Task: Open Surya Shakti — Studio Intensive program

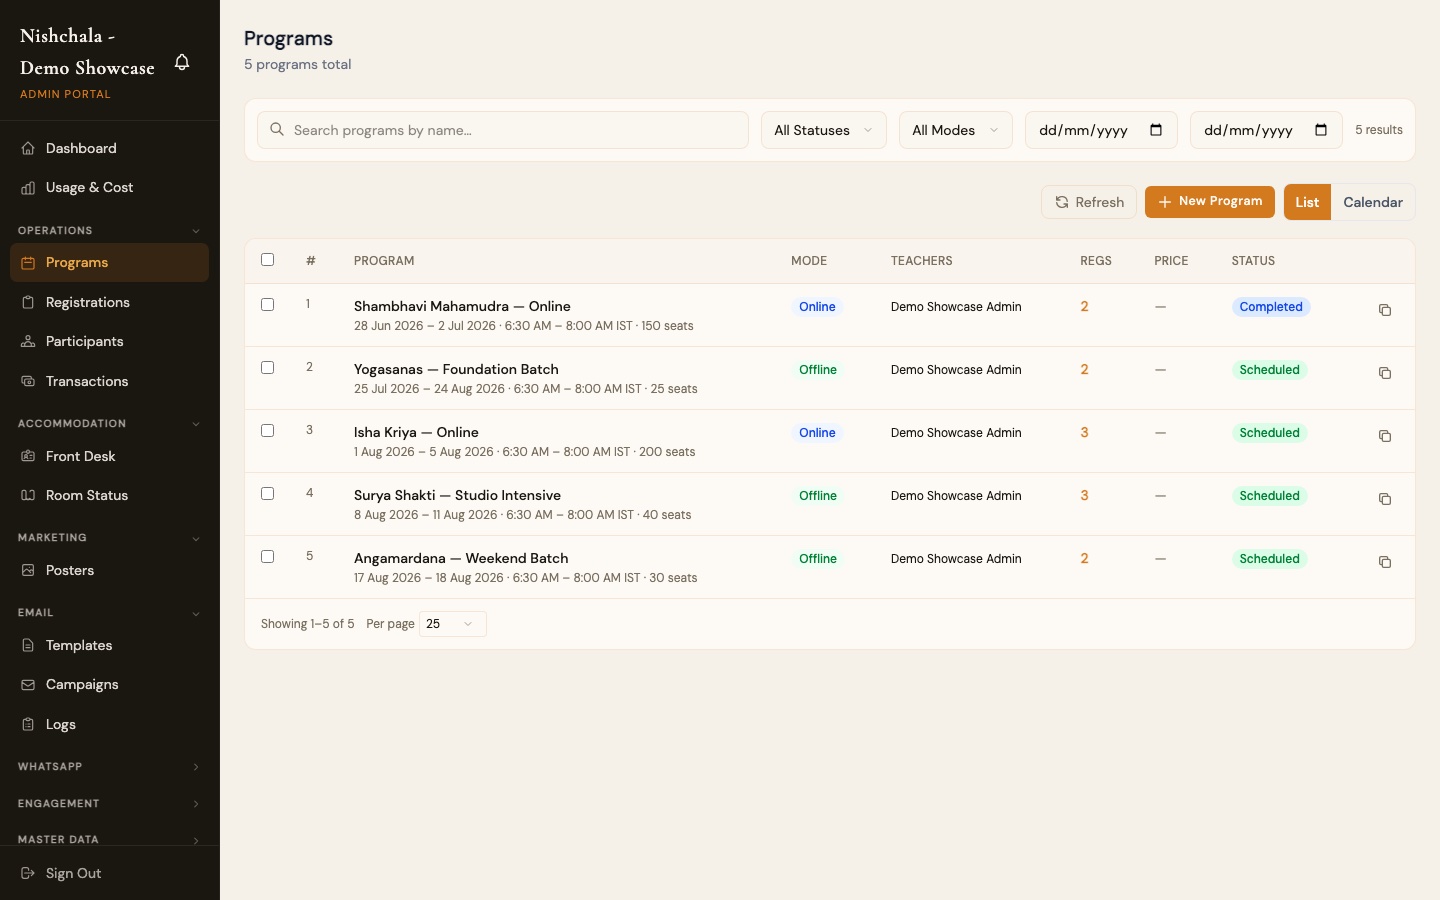Action: pos(457,495)
